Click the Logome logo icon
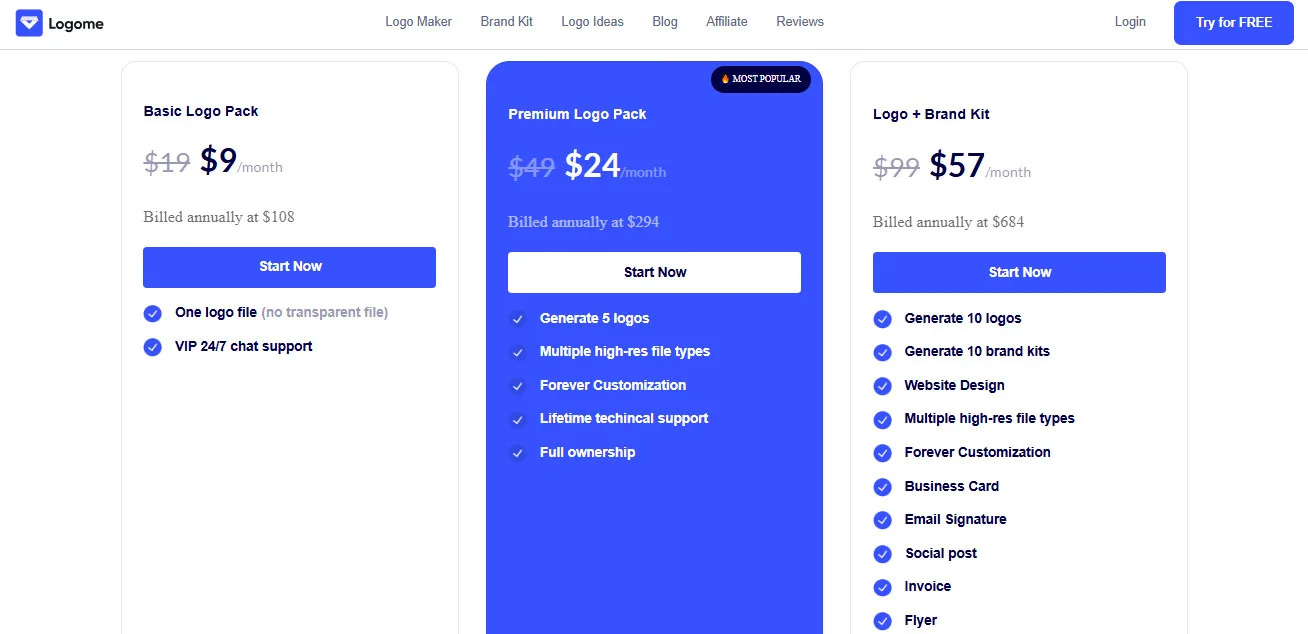 [29, 22]
